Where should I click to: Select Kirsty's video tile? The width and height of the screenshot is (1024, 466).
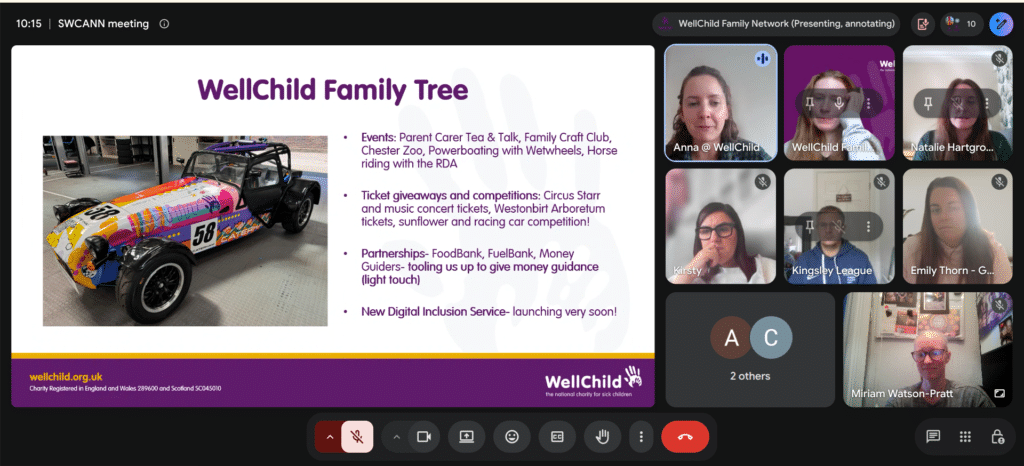721,226
